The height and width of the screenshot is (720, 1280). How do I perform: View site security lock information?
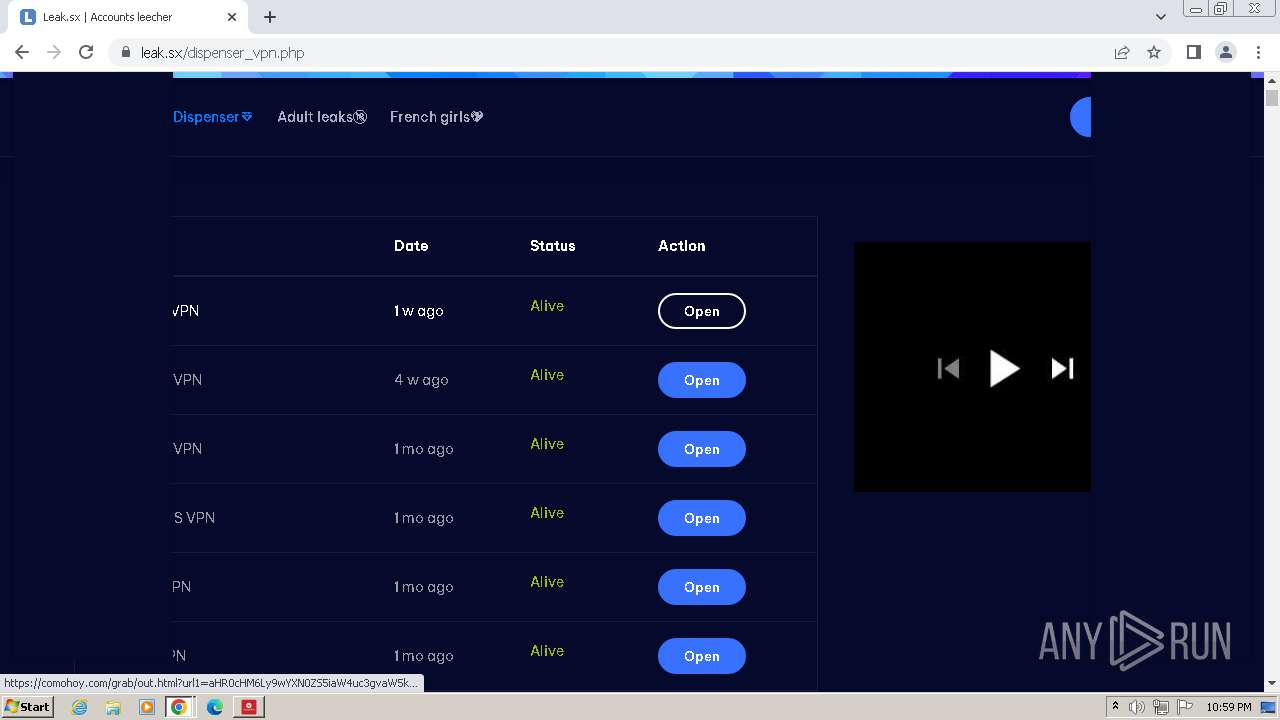coord(126,53)
